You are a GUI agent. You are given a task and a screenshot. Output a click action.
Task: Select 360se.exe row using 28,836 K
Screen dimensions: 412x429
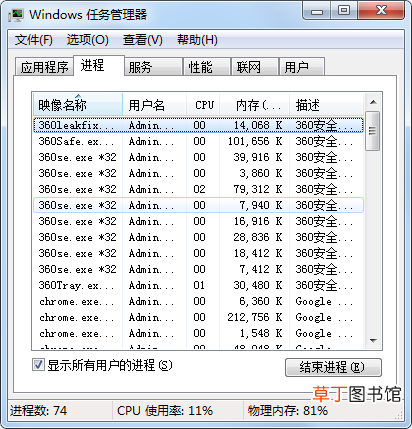(x=198, y=237)
